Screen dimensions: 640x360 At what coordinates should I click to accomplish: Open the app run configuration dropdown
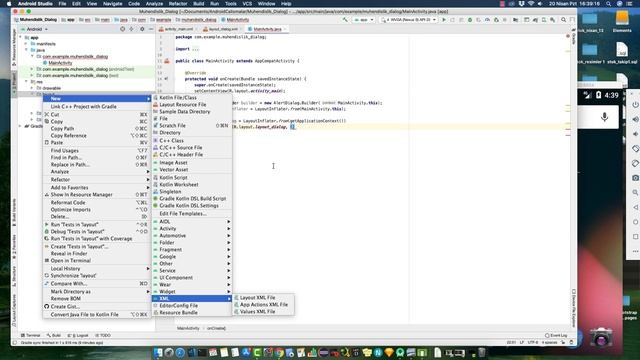coord(364,20)
